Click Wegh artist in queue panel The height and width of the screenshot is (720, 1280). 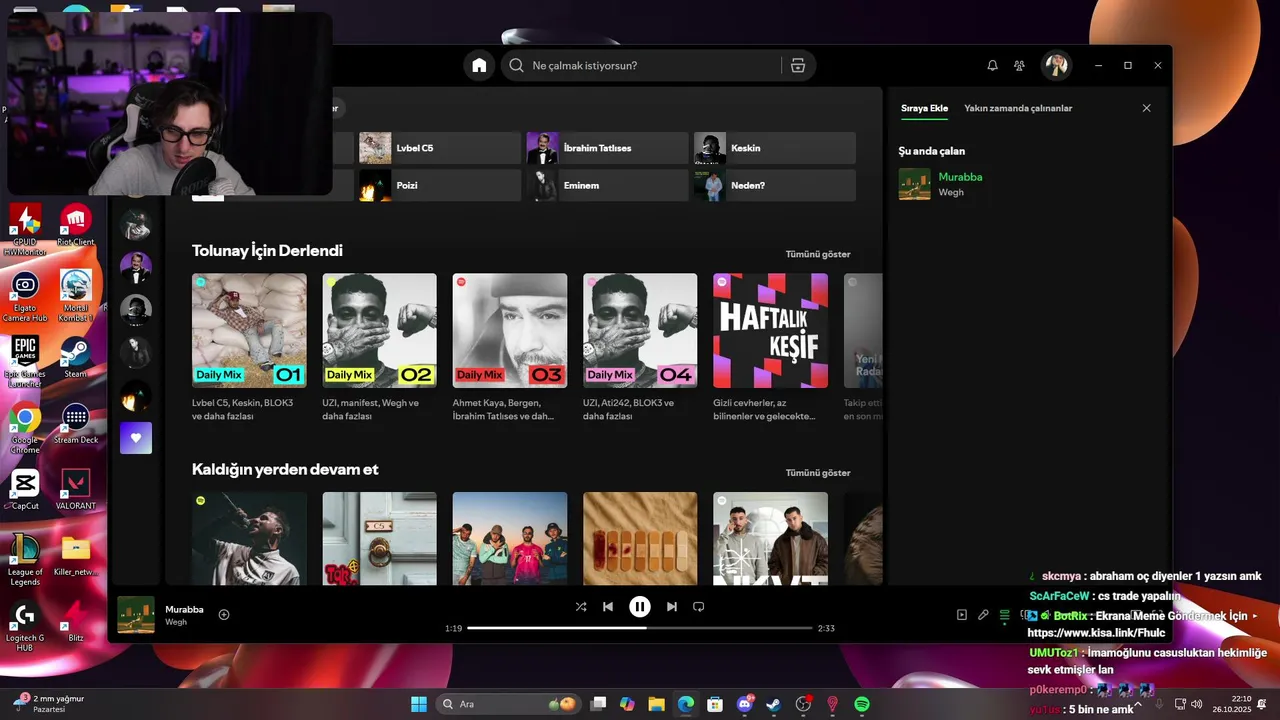point(951,192)
